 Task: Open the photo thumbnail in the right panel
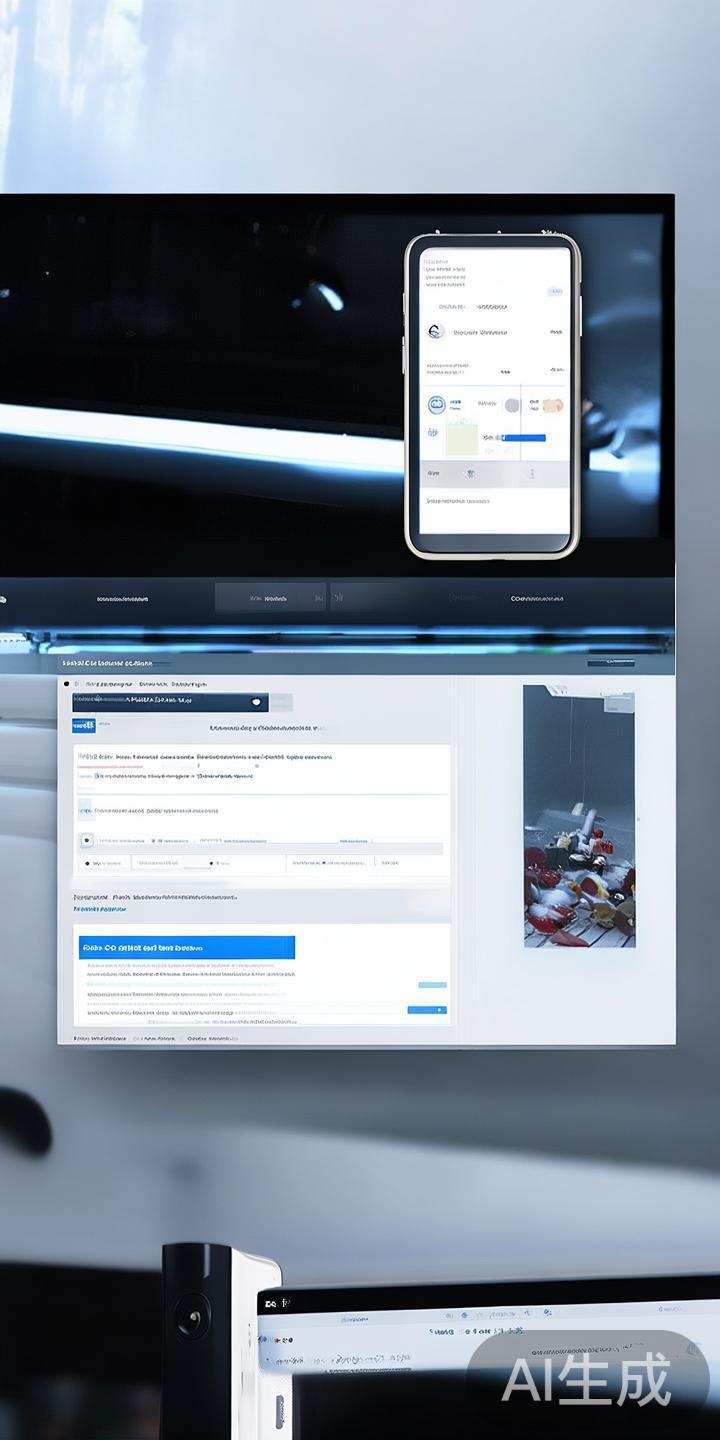[579, 816]
